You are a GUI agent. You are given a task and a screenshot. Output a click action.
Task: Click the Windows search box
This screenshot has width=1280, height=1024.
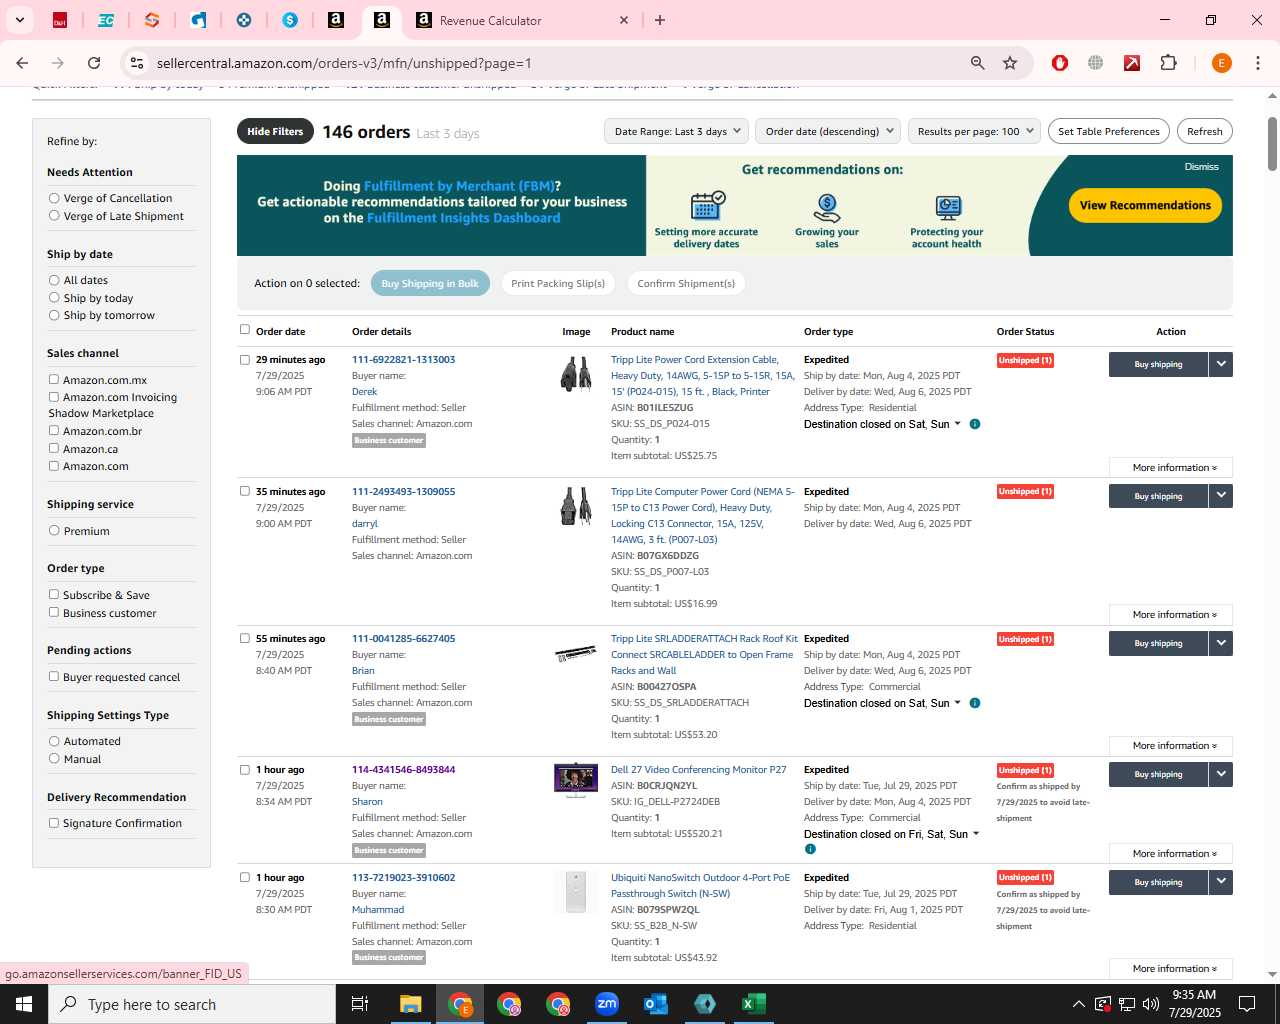pos(192,1004)
